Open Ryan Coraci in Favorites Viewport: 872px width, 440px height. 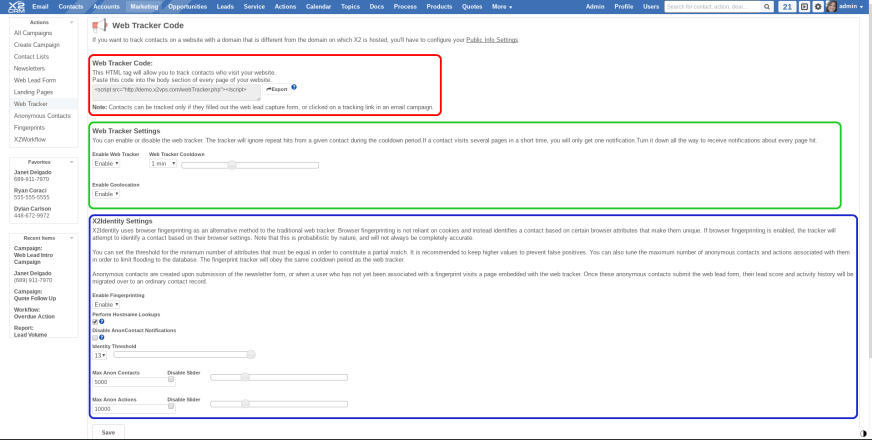tap(30, 190)
